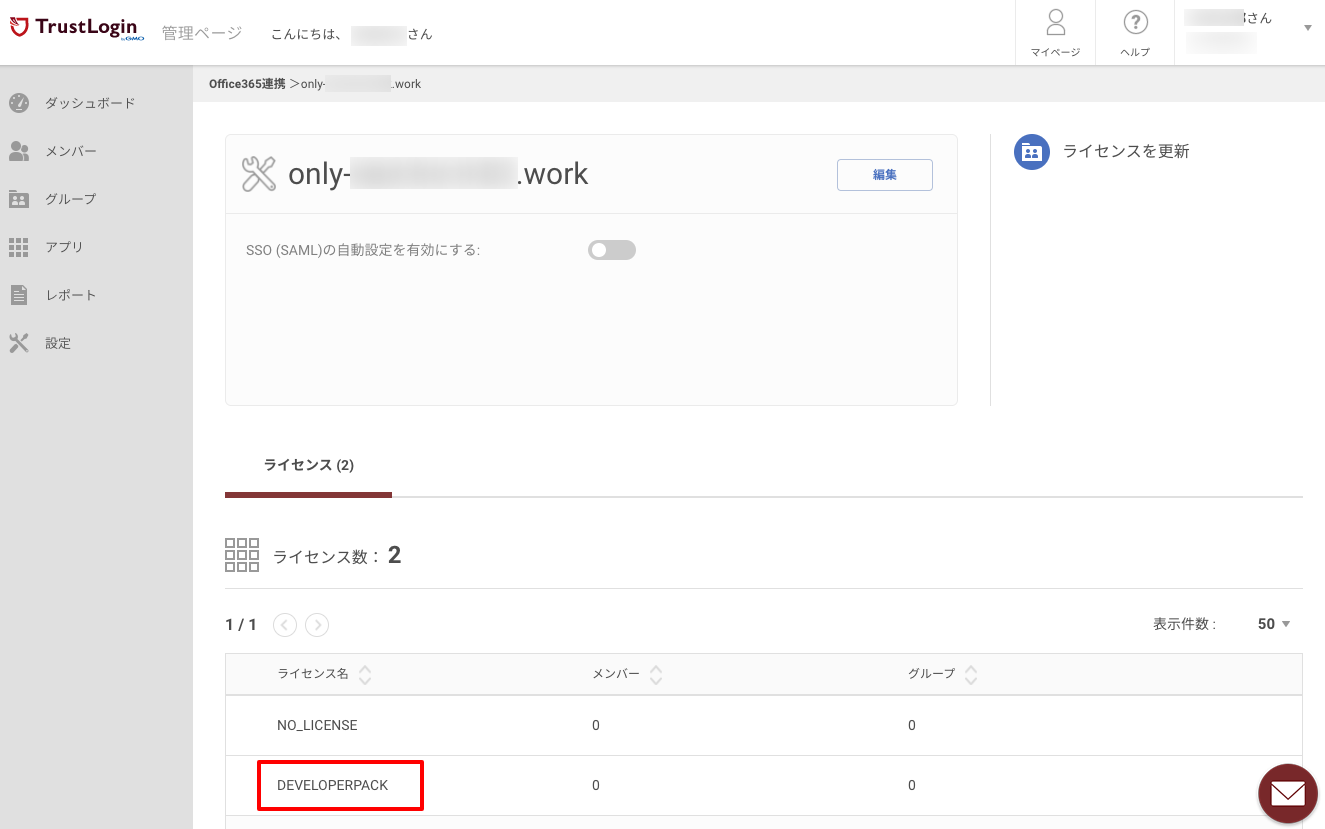
Task: Click the settings wrench icon in the sidebar
Action: [19, 343]
